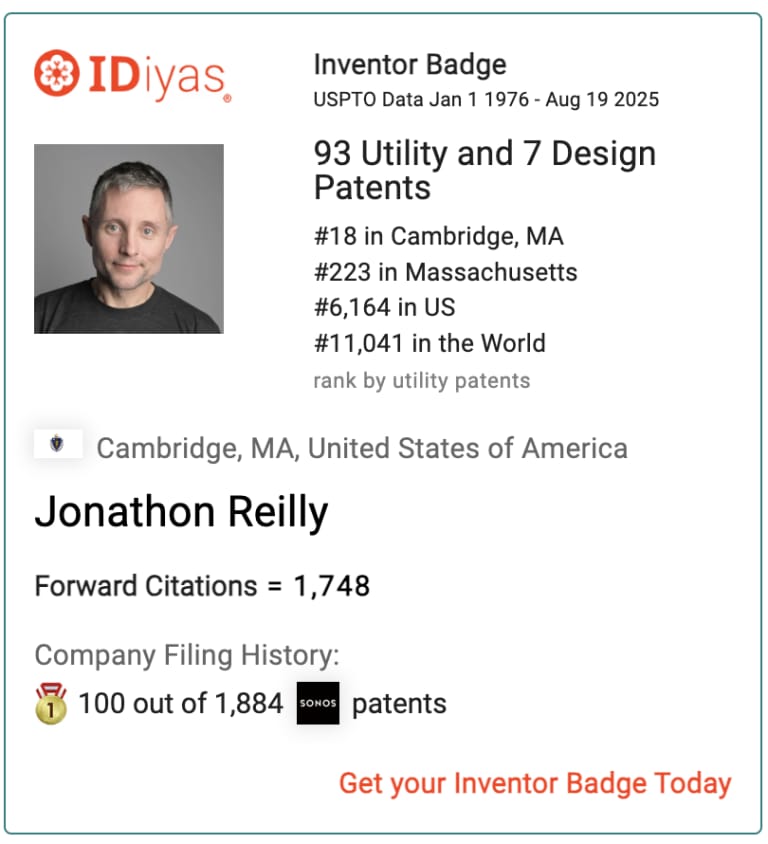Click the Inventor Badge title
This screenshot has width=768, height=844.
click(410, 65)
